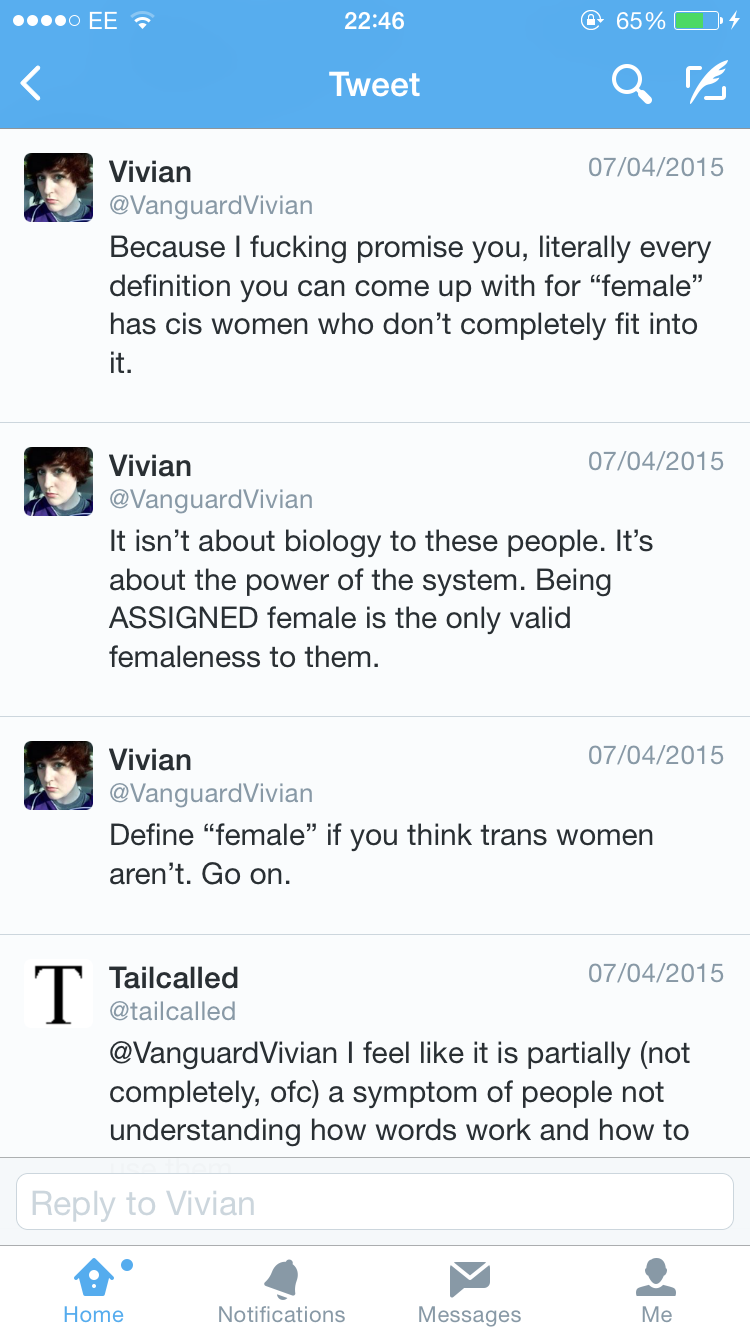750x1334 pixels.
Task: Open the @tailcalled handle link
Action: tap(172, 1011)
